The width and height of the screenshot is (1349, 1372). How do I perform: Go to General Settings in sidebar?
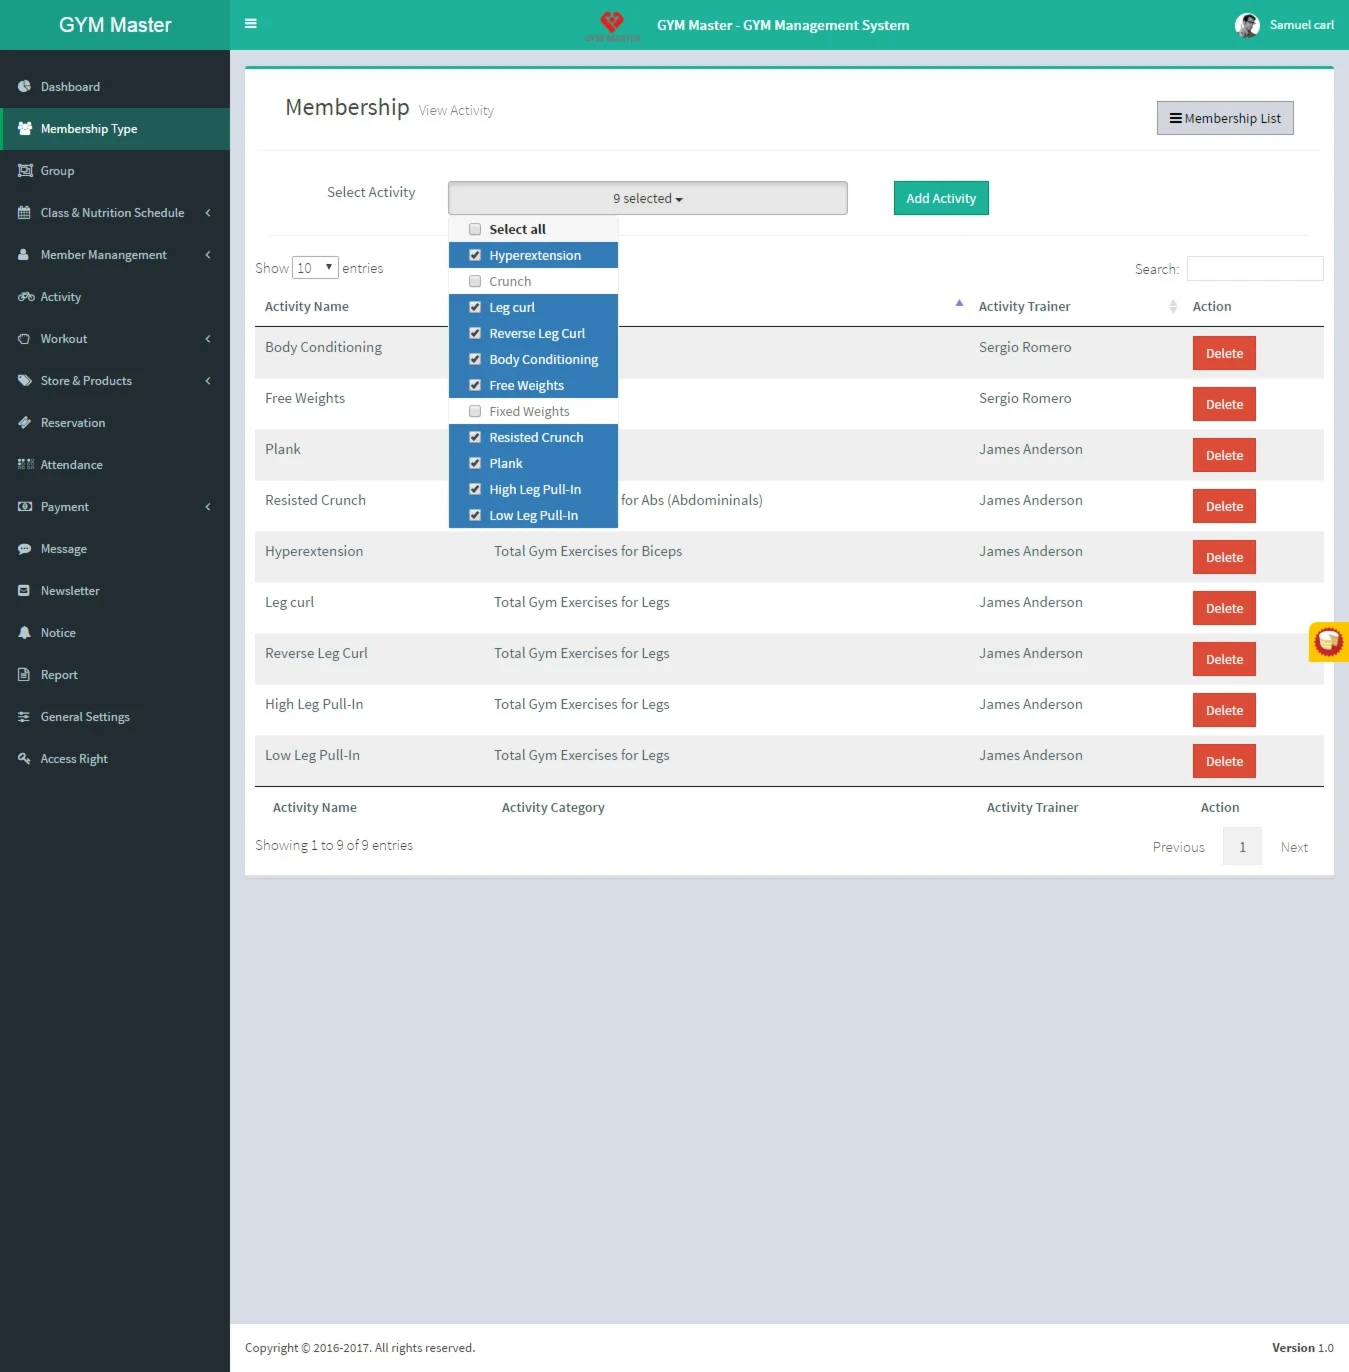pyautogui.click(x=85, y=717)
